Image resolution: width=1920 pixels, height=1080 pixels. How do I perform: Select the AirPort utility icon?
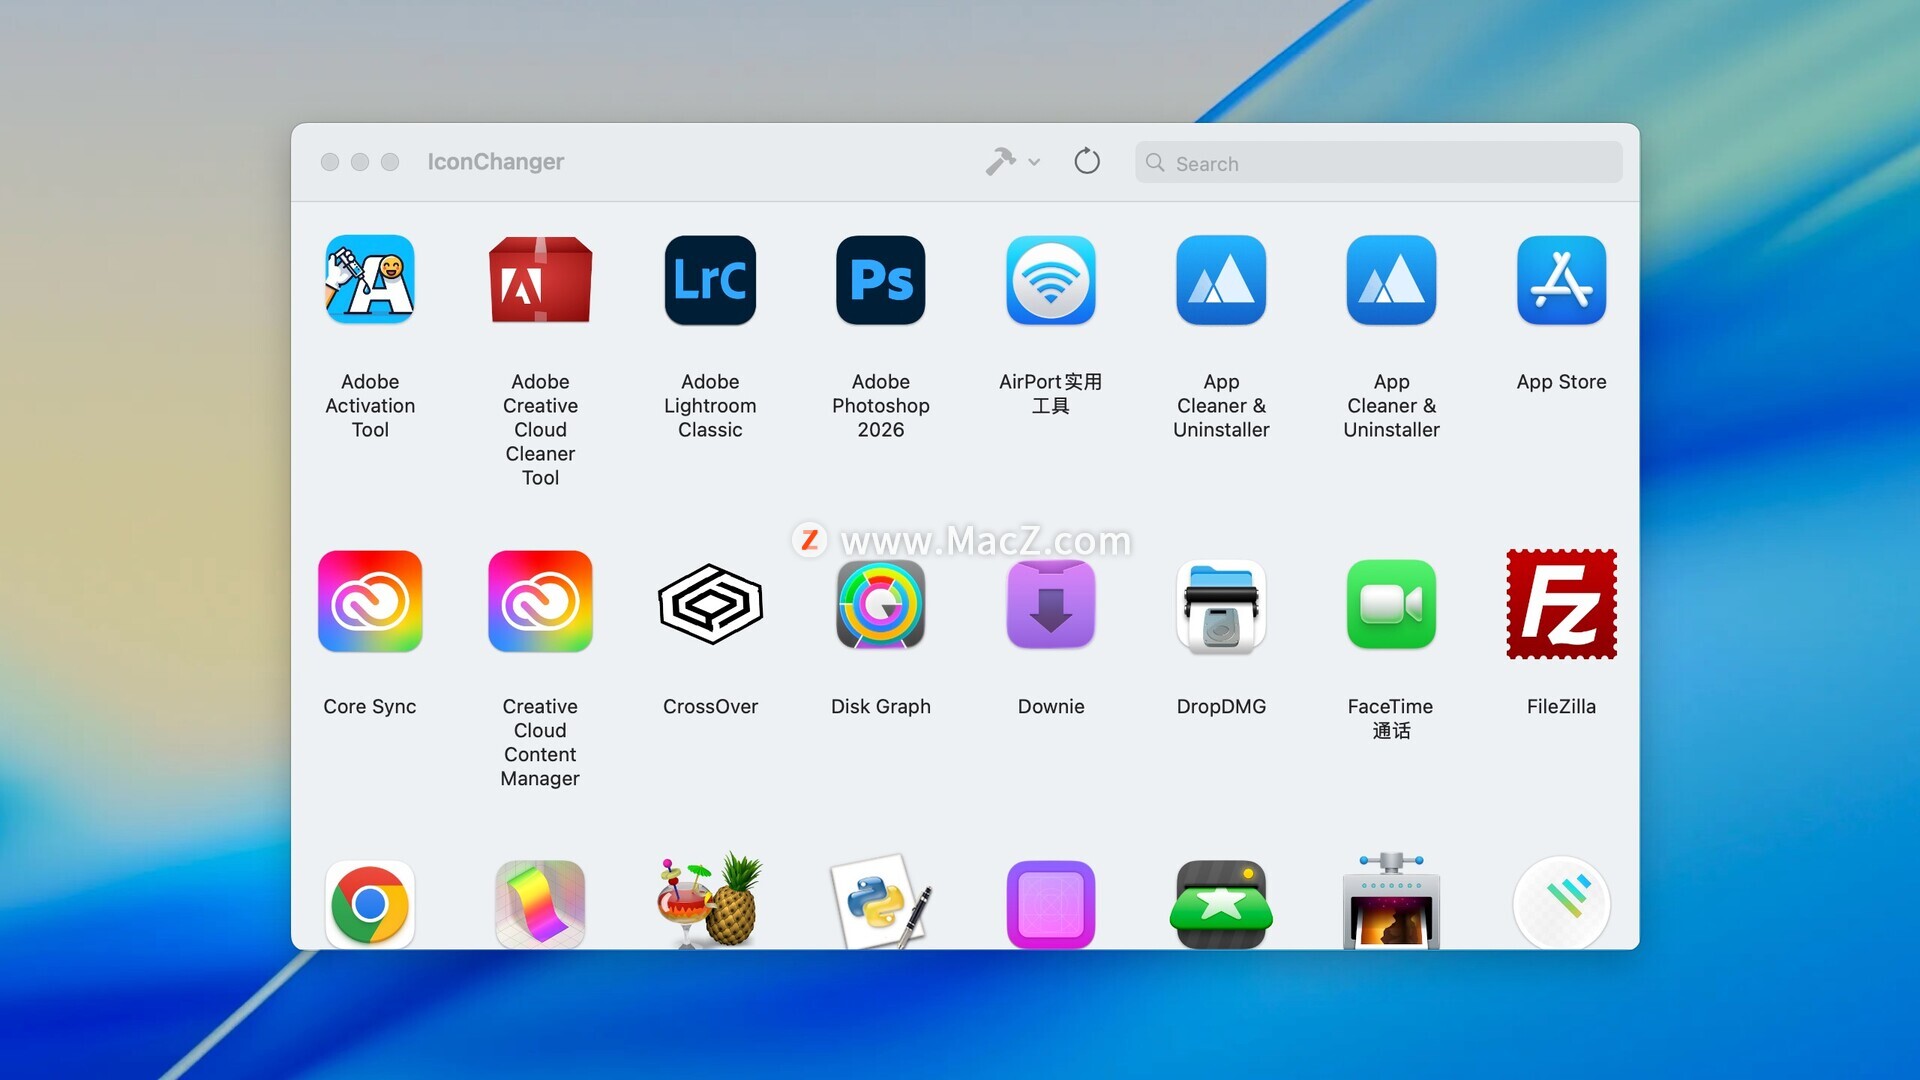(1050, 280)
